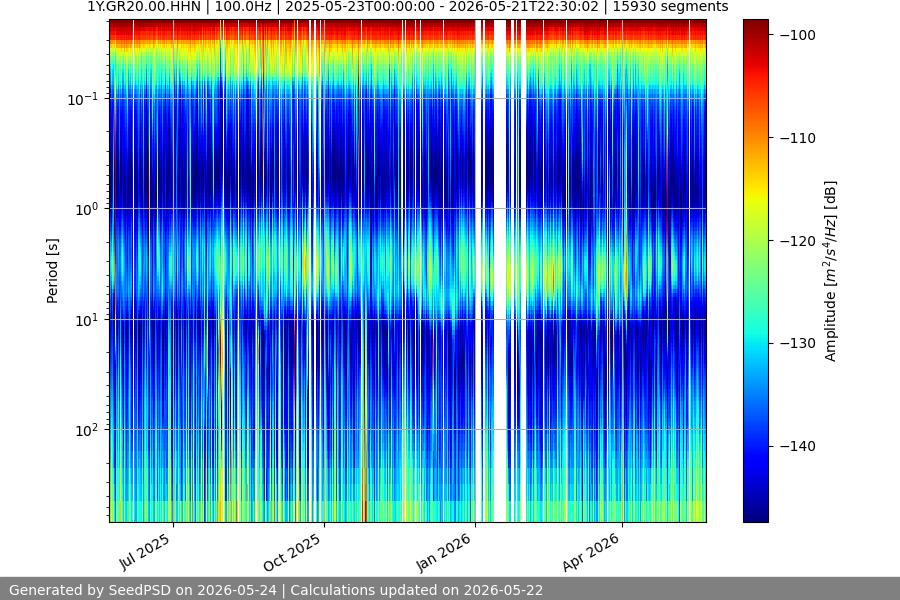Click the −130 colorbar tick label
The height and width of the screenshot is (600, 900).
click(x=797, y=343)
